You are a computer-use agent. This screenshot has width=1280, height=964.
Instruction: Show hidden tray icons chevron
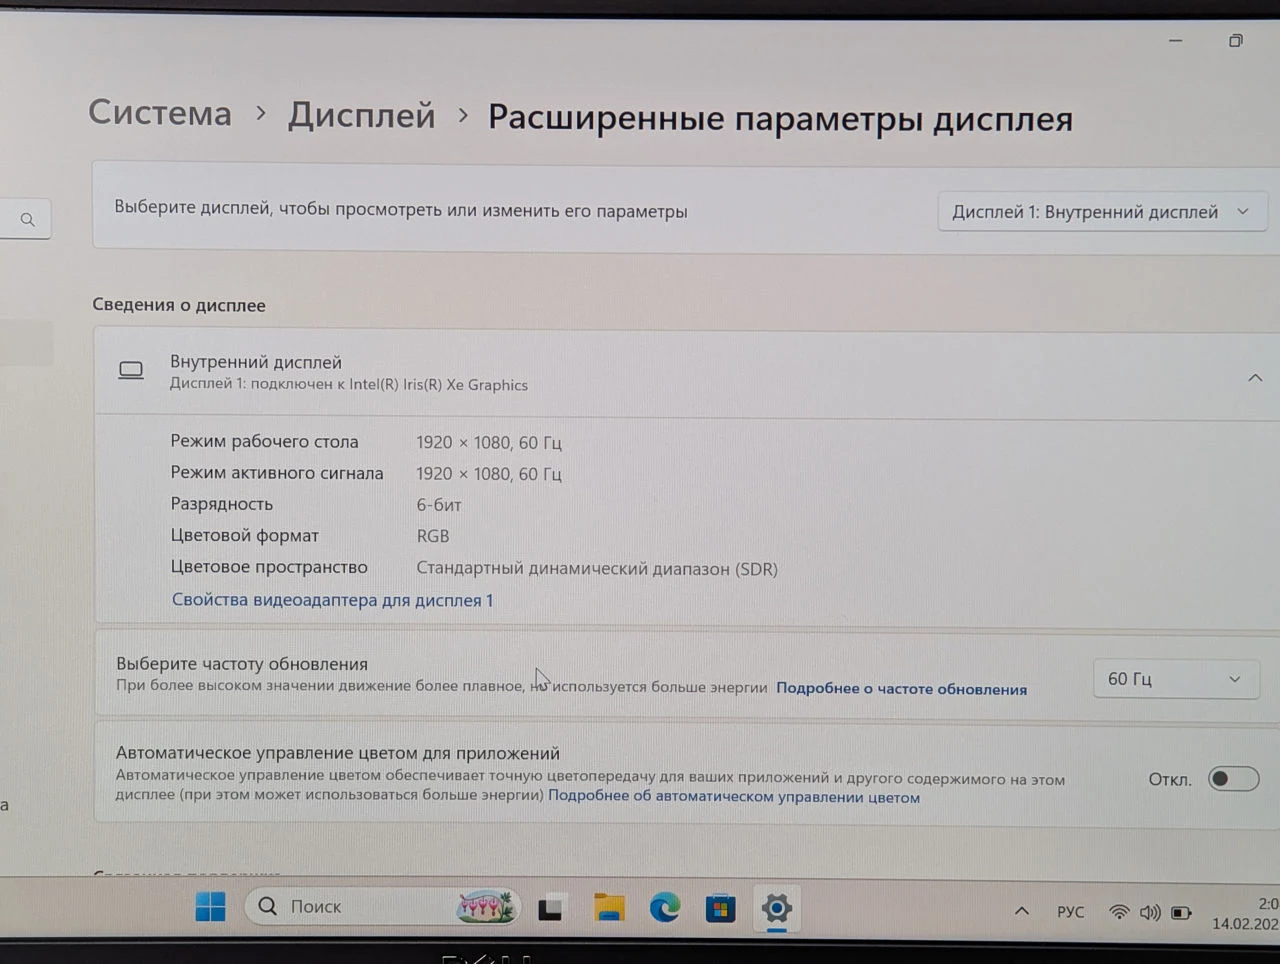[x=1022, y=911]
